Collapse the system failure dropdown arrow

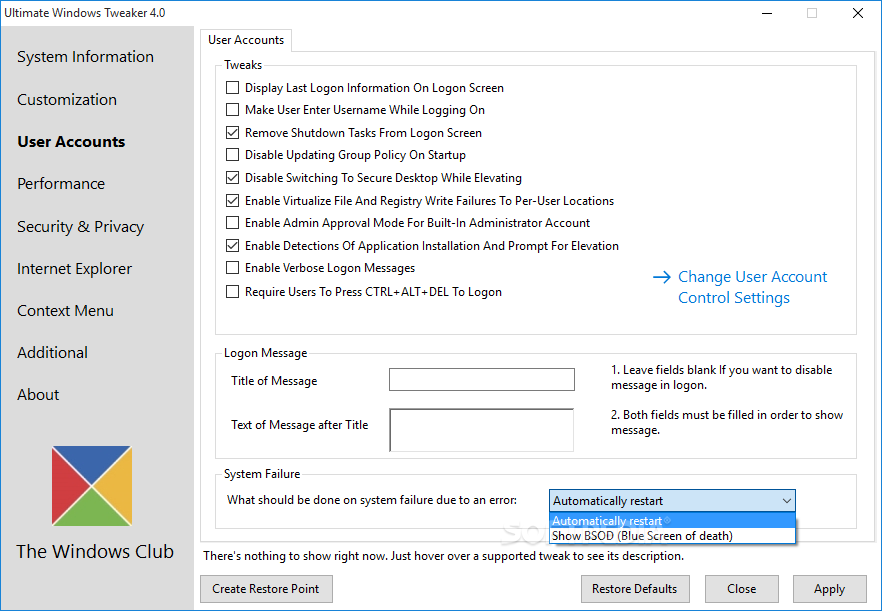786,501
